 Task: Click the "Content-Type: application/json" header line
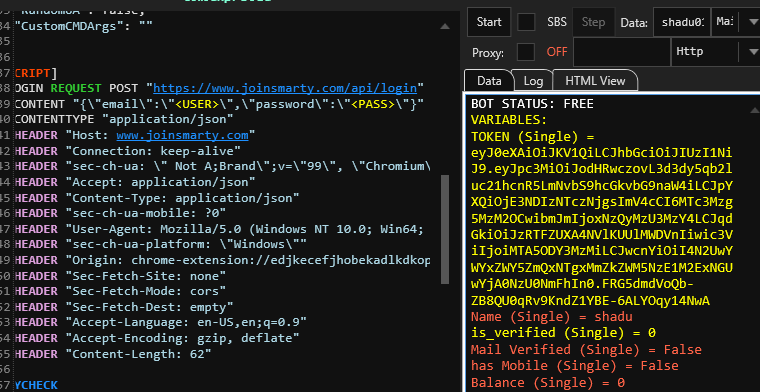pos(157,198)
